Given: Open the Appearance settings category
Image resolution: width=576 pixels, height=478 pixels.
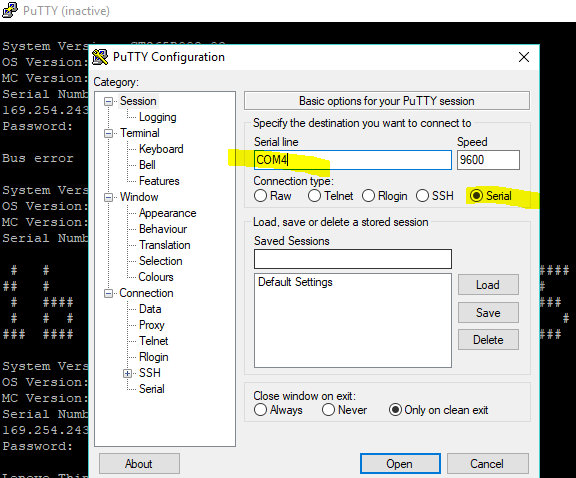Looking at the screenshot, I should coord(168,213).
